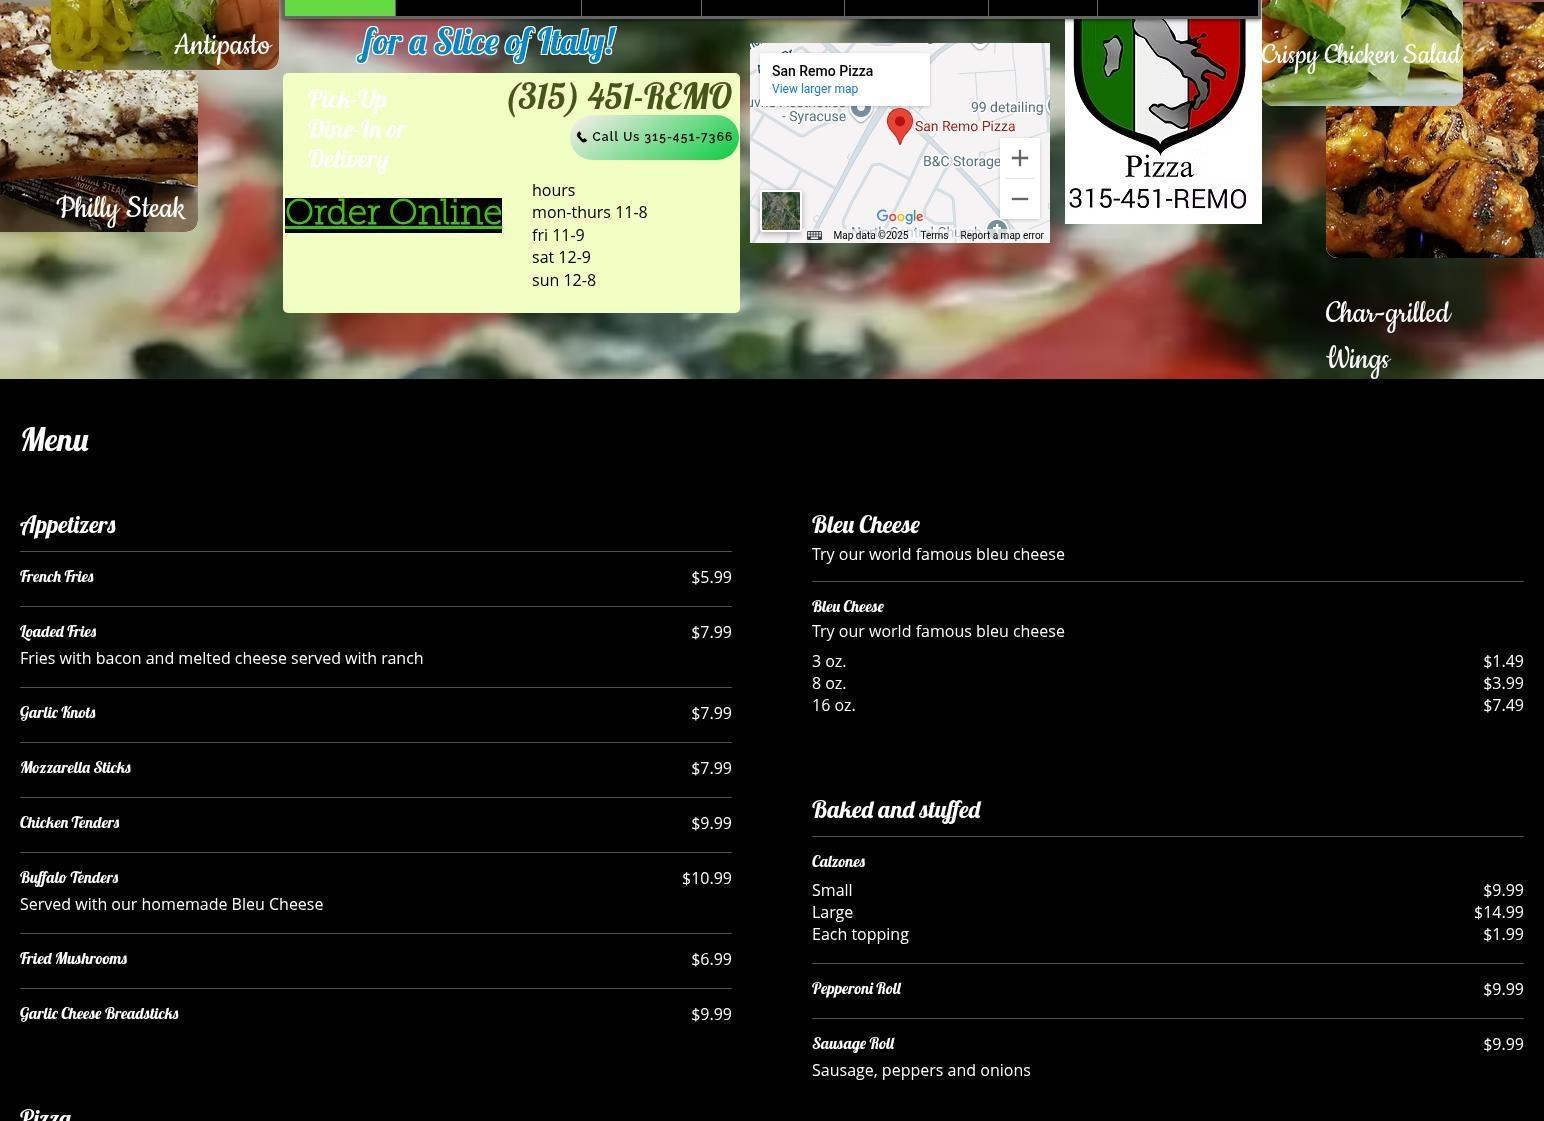
Task: Select the Loaded Fries menu item
Action: click(58, 632)
